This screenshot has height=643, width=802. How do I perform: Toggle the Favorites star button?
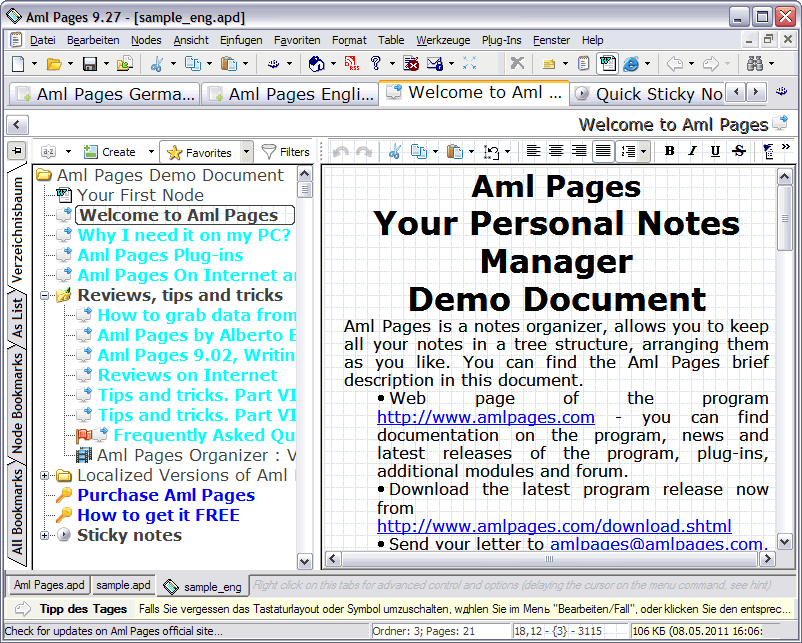(x=200, y=152)
